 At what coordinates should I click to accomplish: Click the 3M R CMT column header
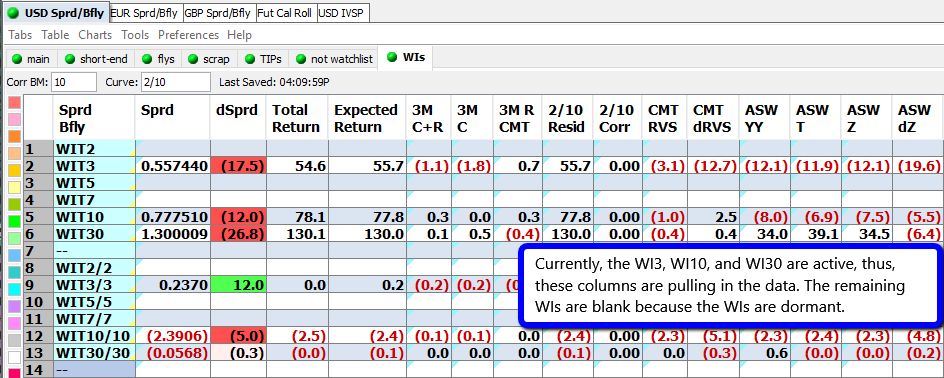(517, 118)
